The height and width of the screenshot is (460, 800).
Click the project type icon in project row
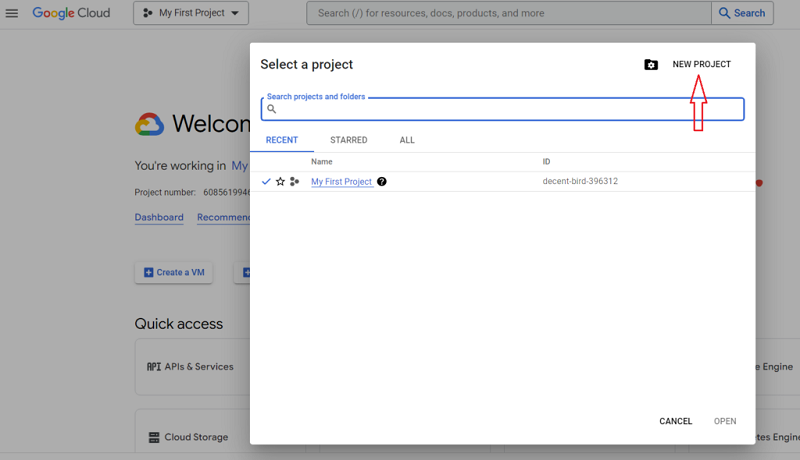tap(294, 182)
